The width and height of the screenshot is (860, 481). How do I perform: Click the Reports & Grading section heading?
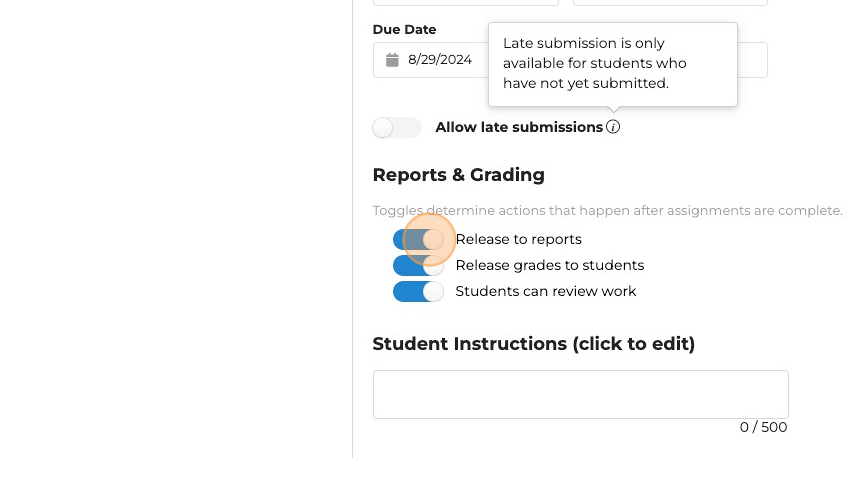tap(458, 175)
